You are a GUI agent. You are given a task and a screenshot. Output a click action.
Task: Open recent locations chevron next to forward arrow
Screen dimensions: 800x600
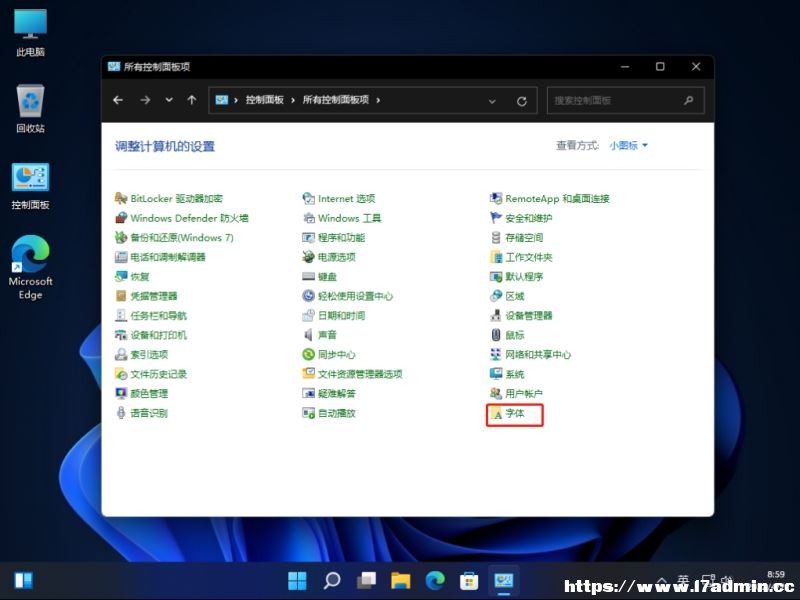pyautogui.click(x=169, y=100)
